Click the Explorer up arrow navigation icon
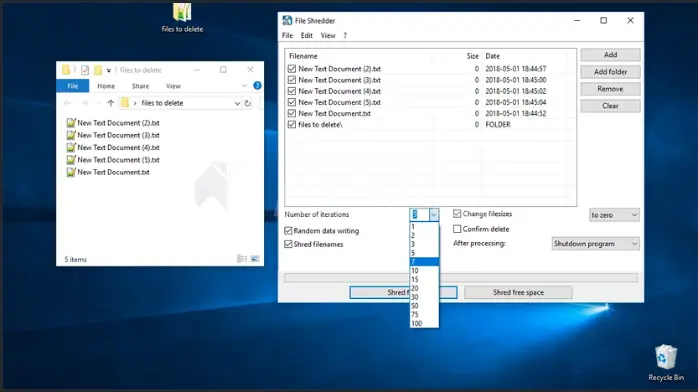The image size is (698, 392). (x=110, y=103)
